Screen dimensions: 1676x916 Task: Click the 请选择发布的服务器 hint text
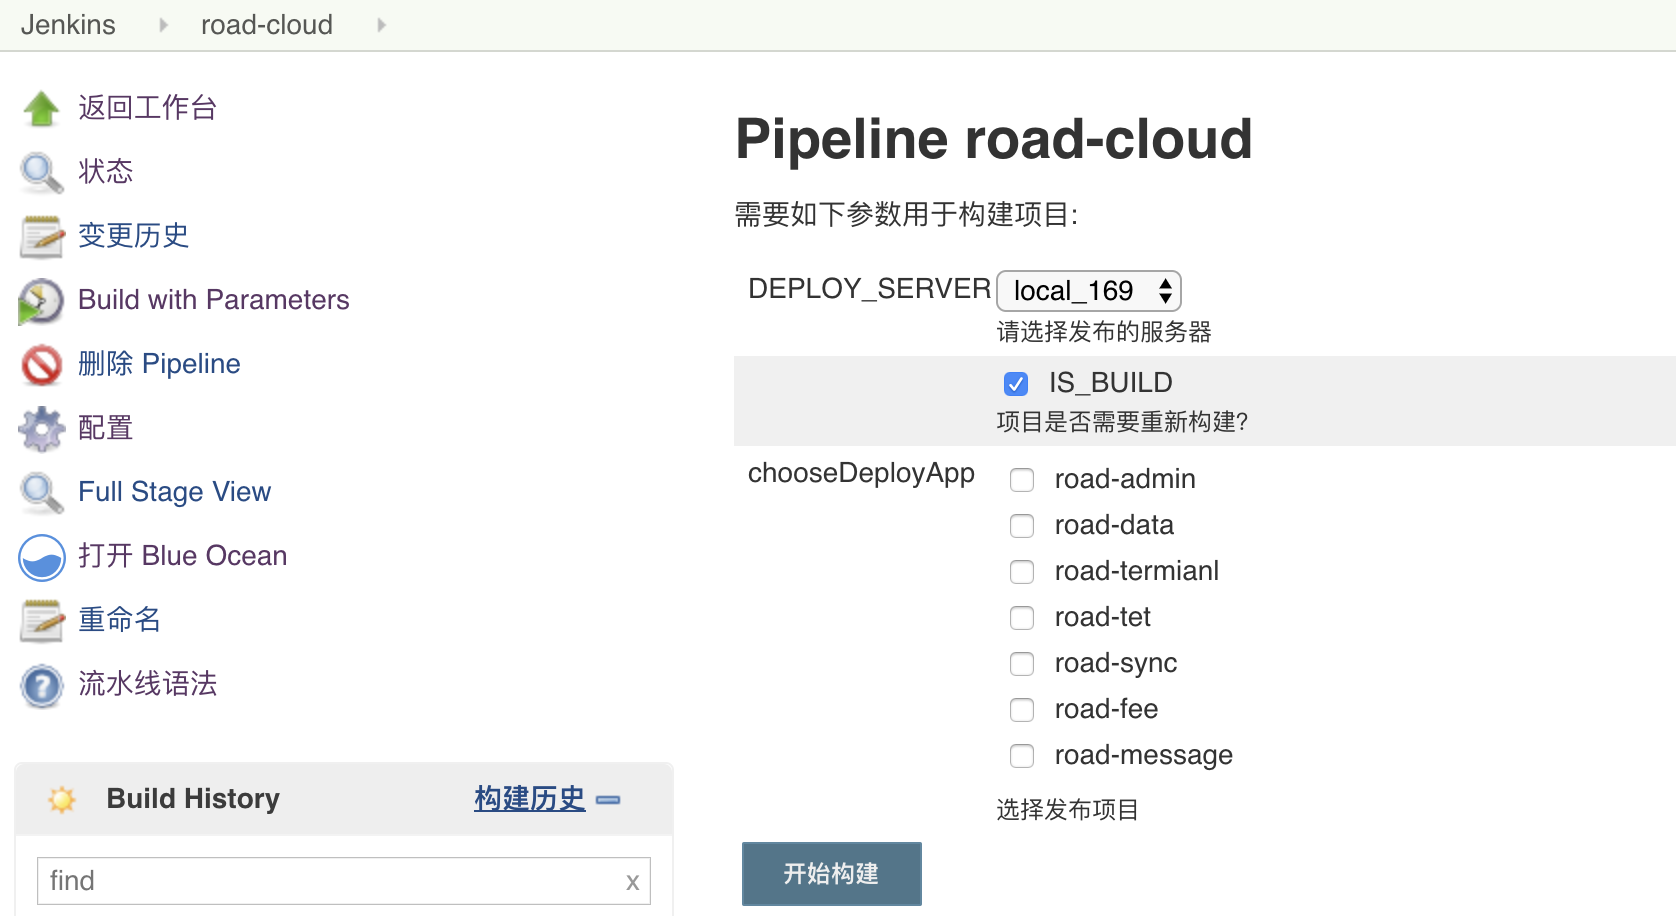(x=1104, y=332)
